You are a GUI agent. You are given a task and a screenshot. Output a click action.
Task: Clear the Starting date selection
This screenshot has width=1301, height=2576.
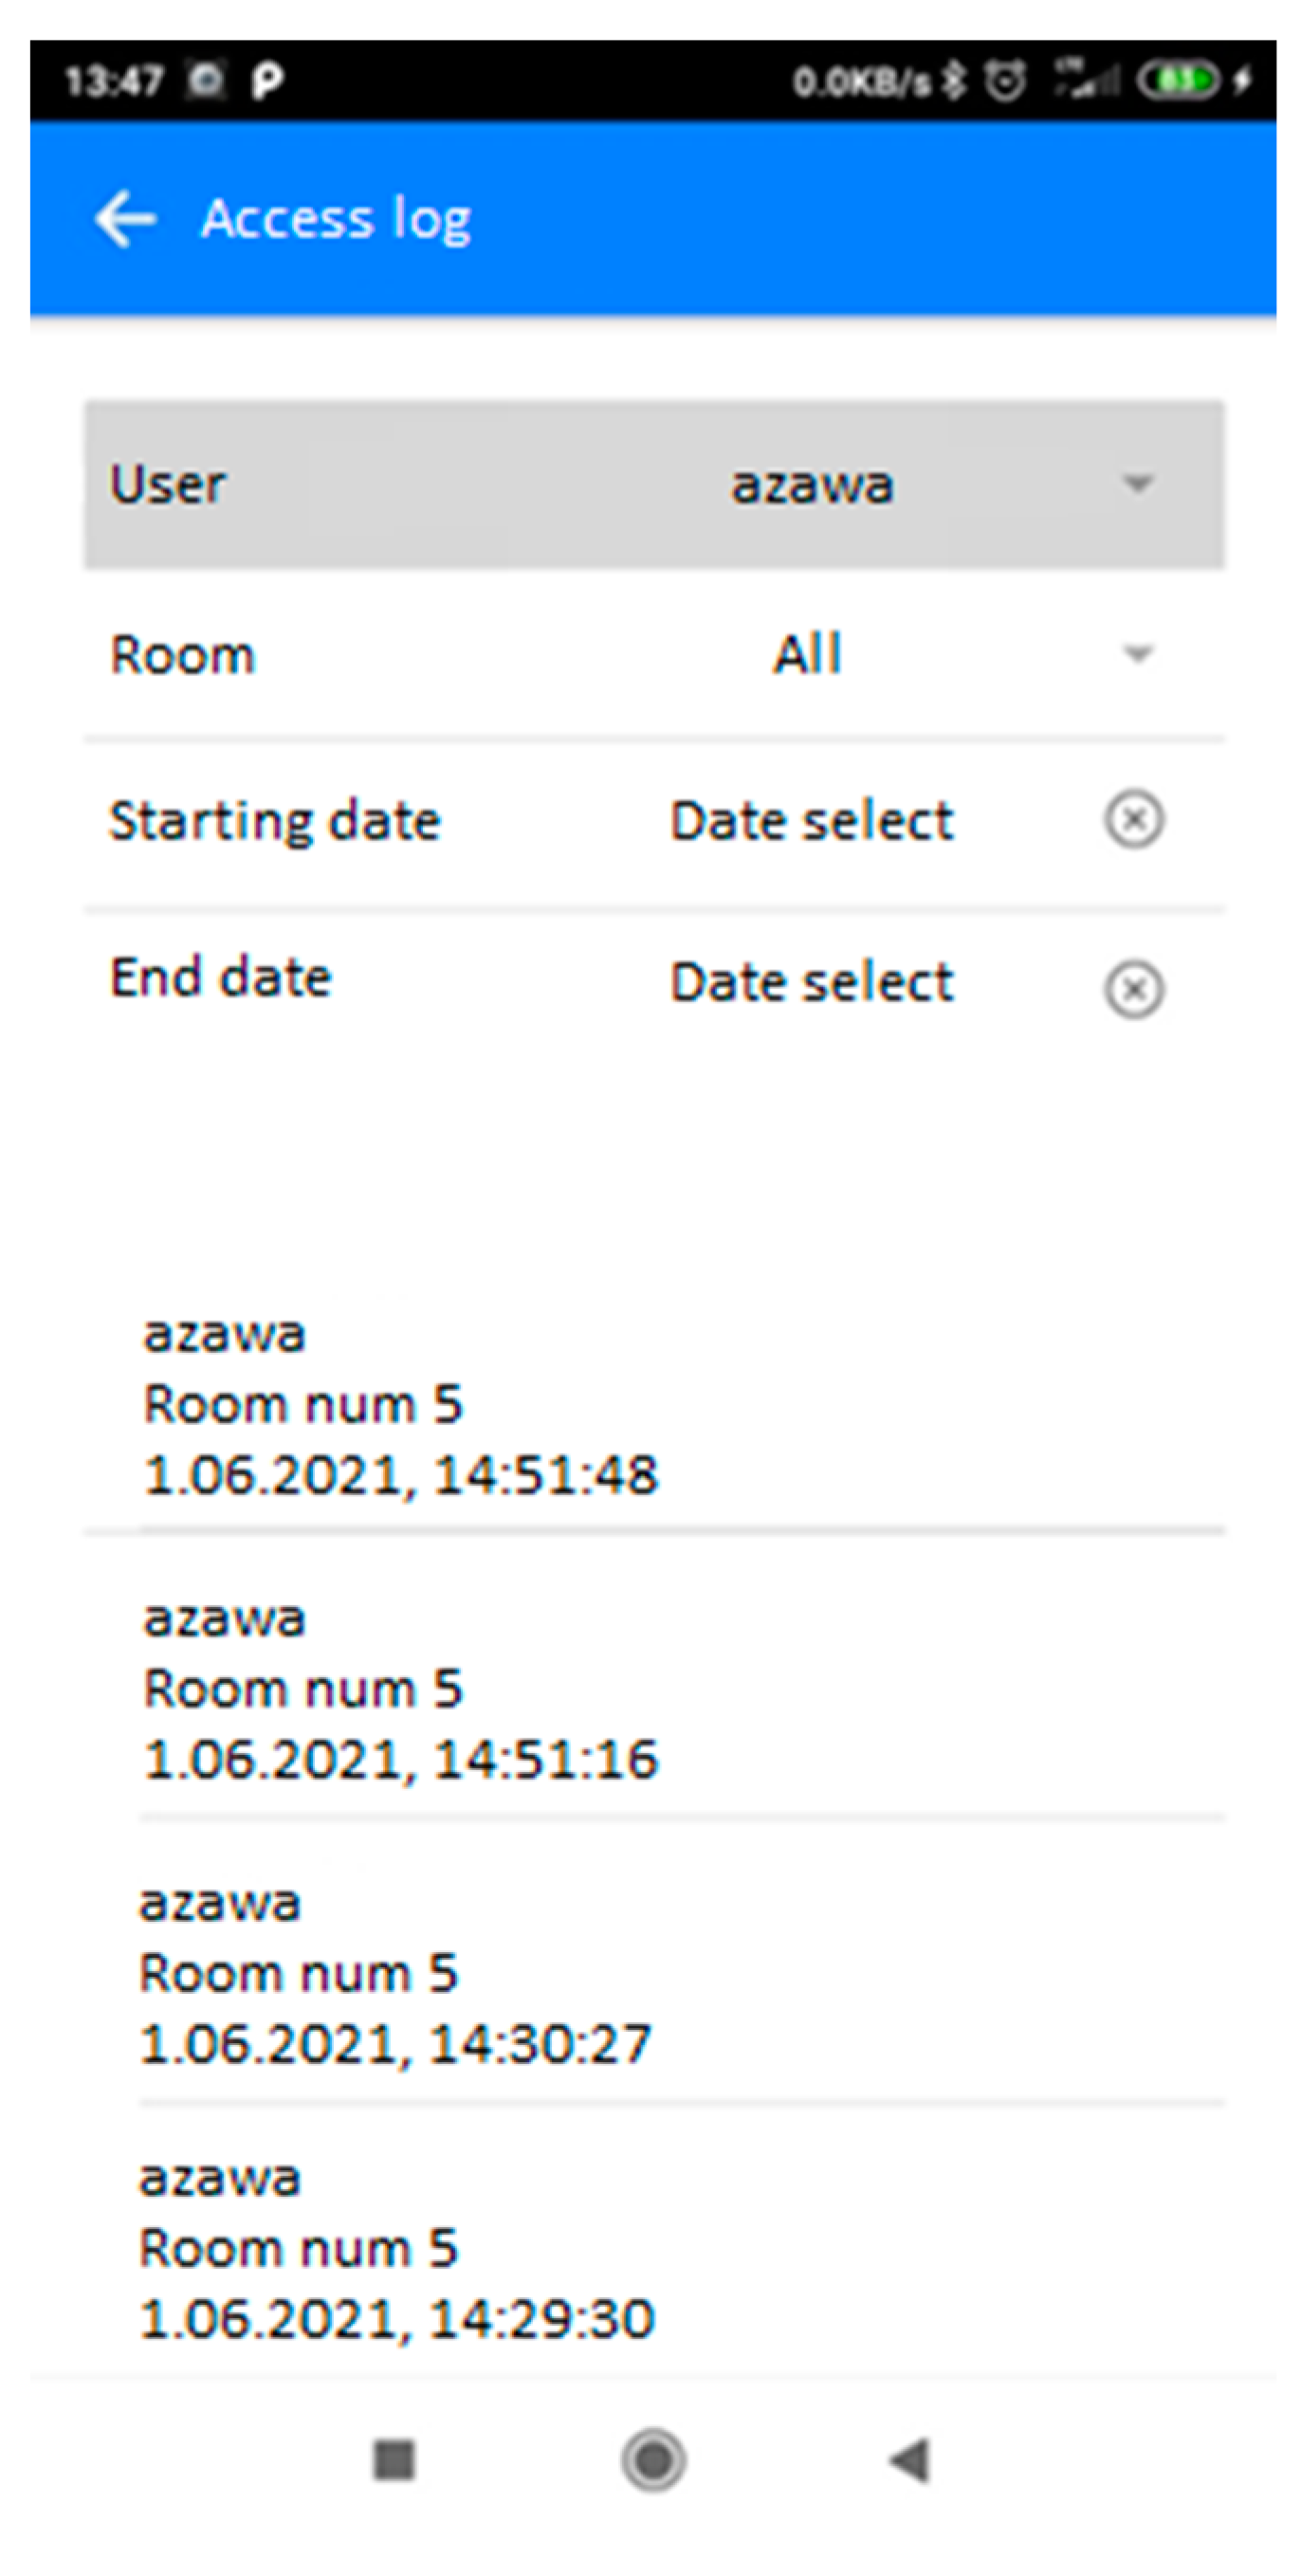tap(1133, 820)
